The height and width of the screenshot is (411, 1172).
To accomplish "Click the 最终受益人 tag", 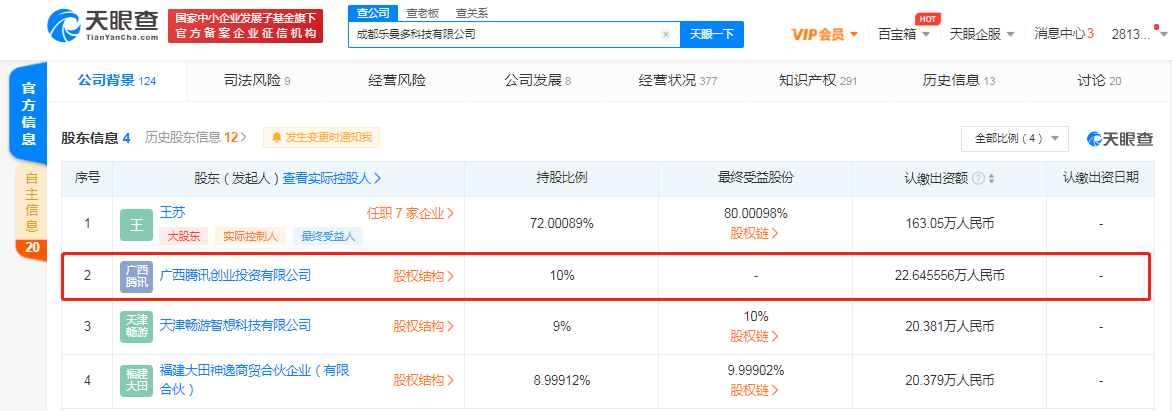I will coord(328,236).
